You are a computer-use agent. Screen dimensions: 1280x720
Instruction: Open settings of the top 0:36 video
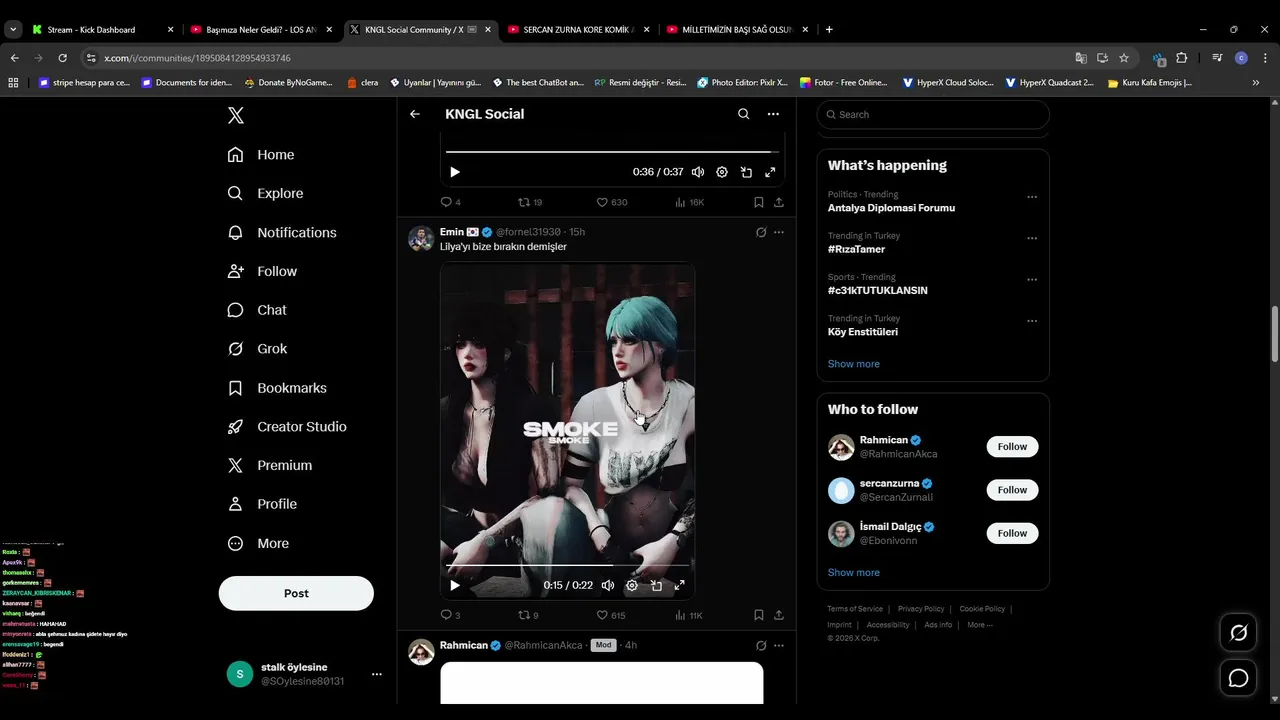(722, 172)
